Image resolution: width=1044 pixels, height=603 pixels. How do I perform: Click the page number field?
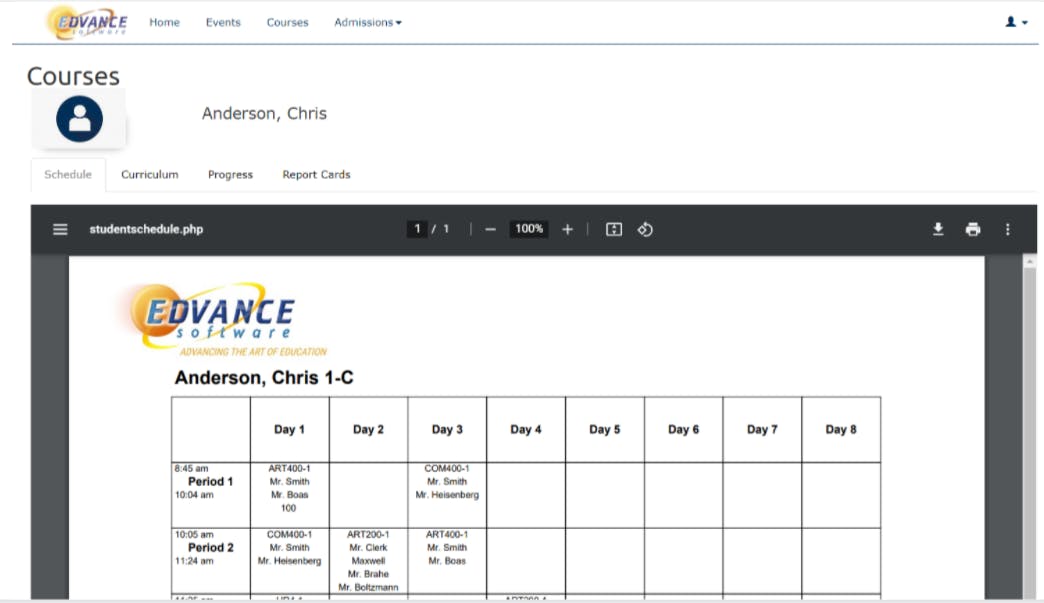click(x=417, y=229)
